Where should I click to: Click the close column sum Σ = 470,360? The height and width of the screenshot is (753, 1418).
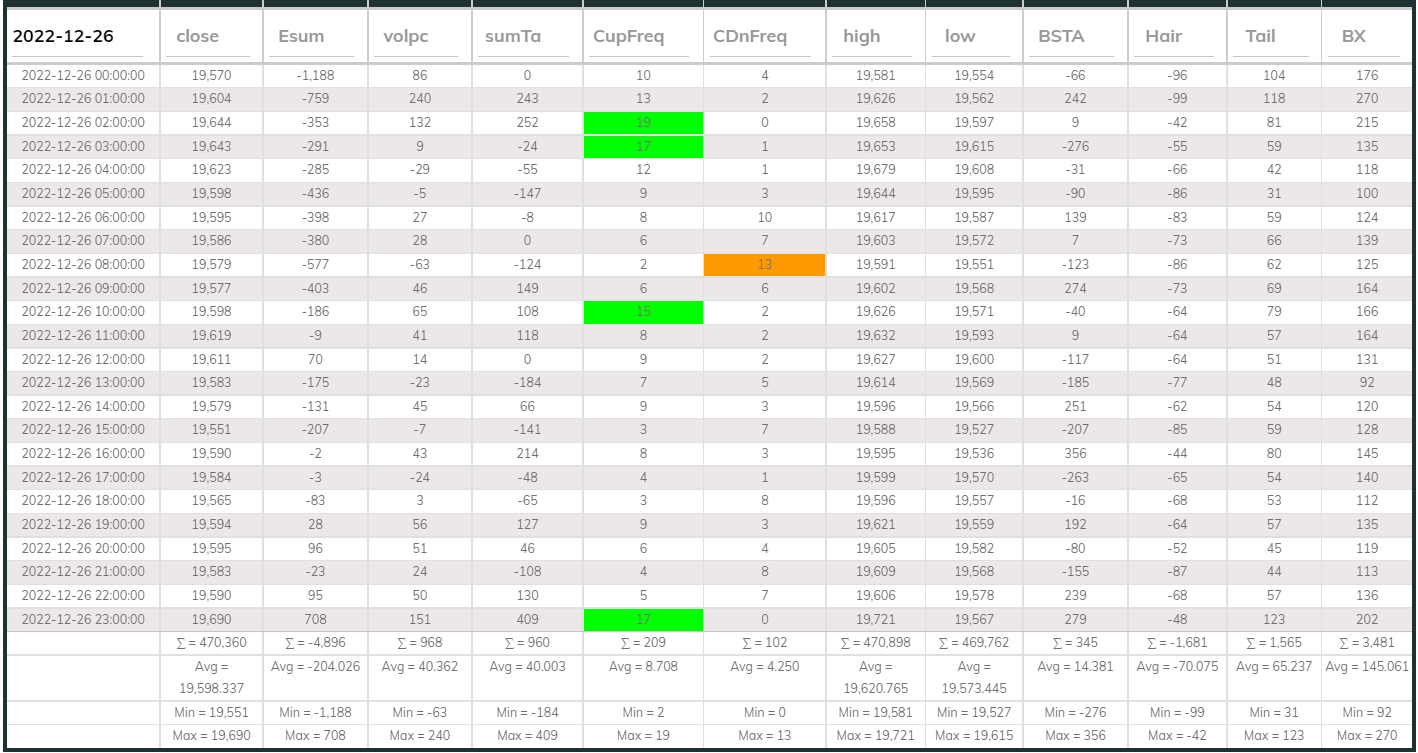tap(211, 643)
